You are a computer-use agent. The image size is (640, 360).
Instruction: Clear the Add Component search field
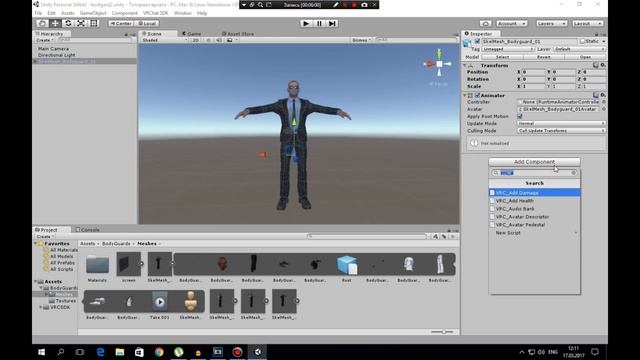[573, 173]
